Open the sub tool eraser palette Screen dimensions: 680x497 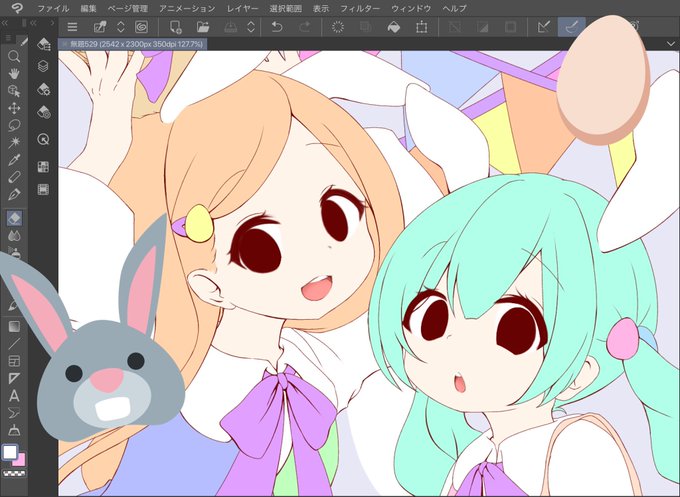click(43, 44)
